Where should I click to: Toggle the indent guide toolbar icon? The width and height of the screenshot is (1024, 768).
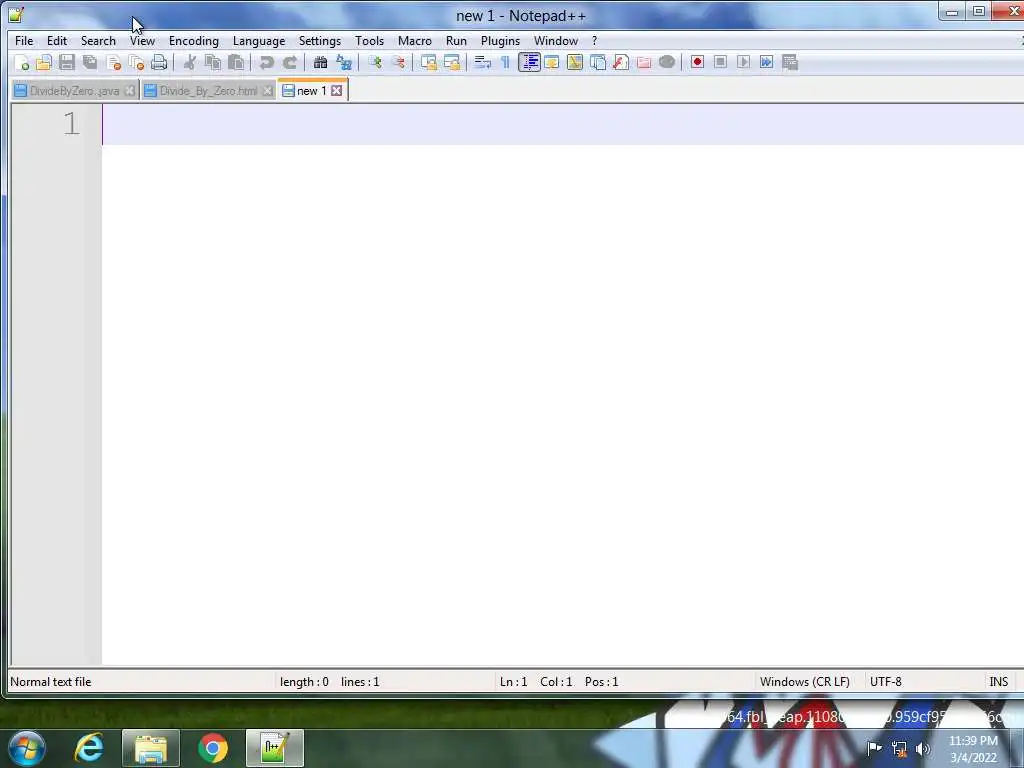[529, 63]
